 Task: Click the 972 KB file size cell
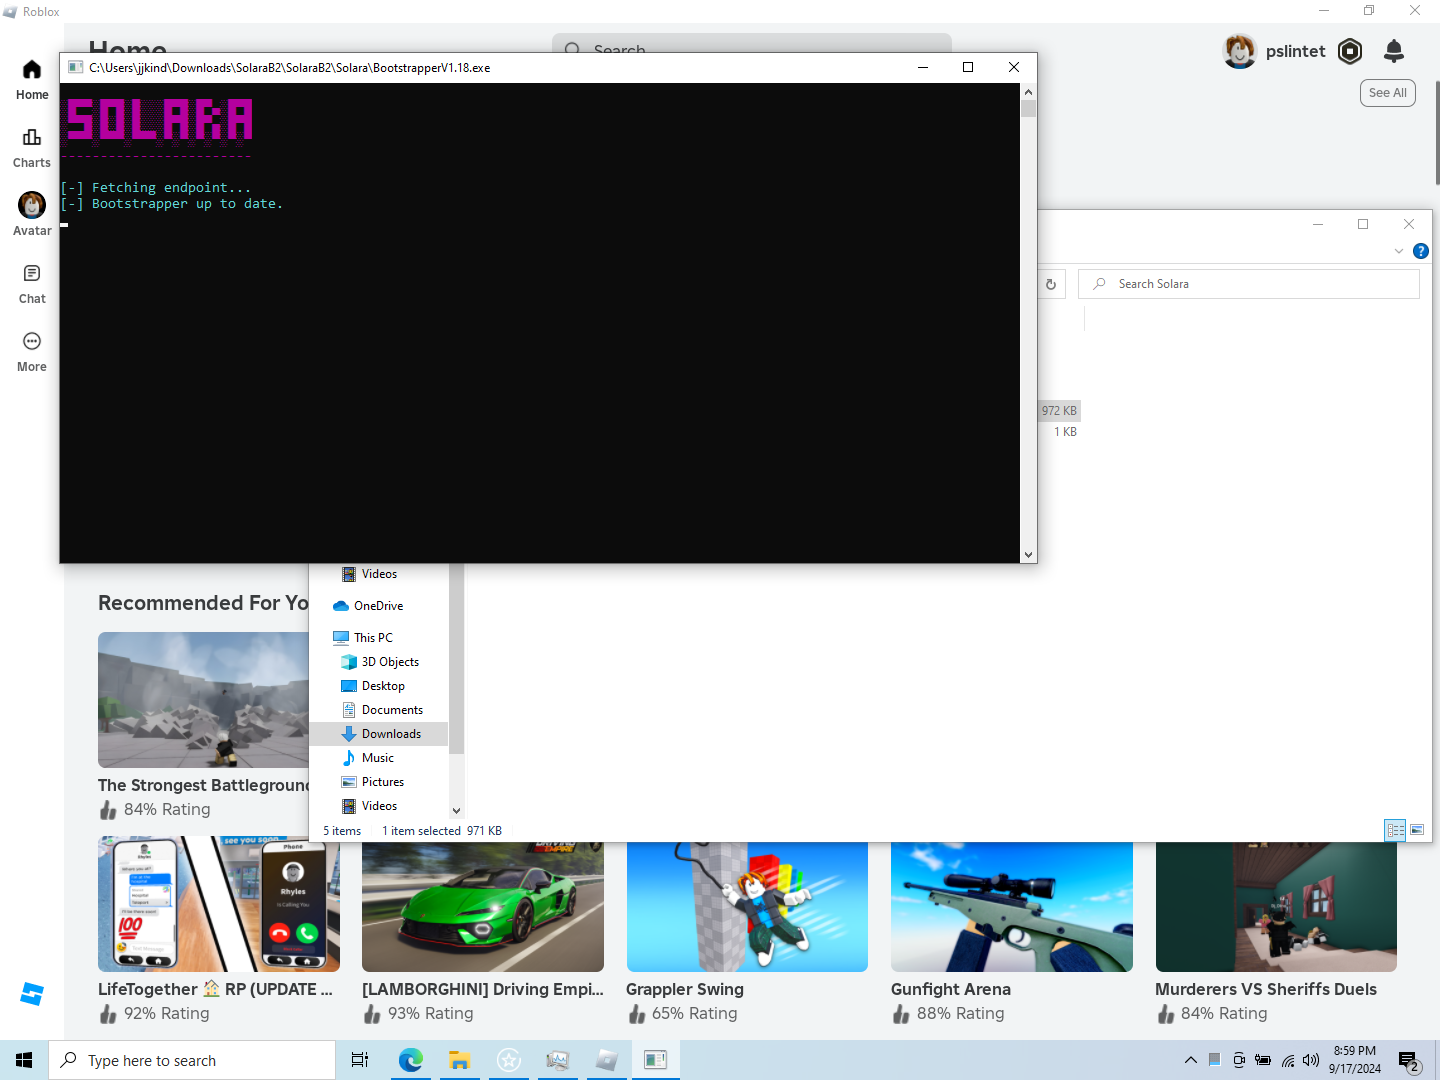tap(1059, 411)
